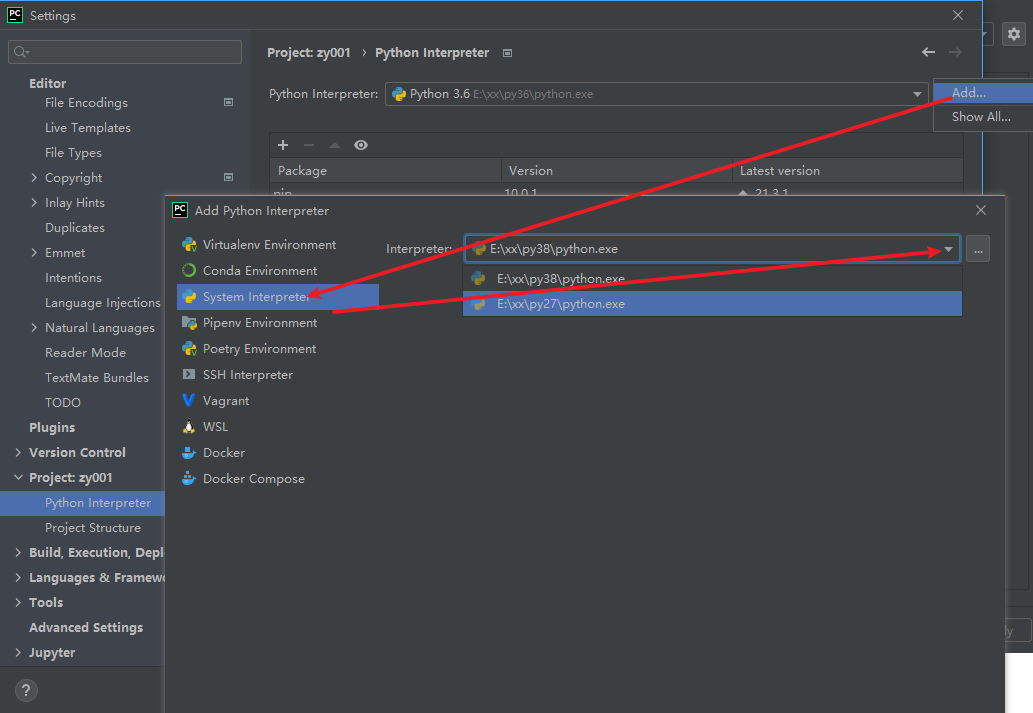Image resolution: width=1033 pixels, height=713 pixels.
Task: Select File Types in Editor section
Action: pyautogui.click(x=73, y=153)
